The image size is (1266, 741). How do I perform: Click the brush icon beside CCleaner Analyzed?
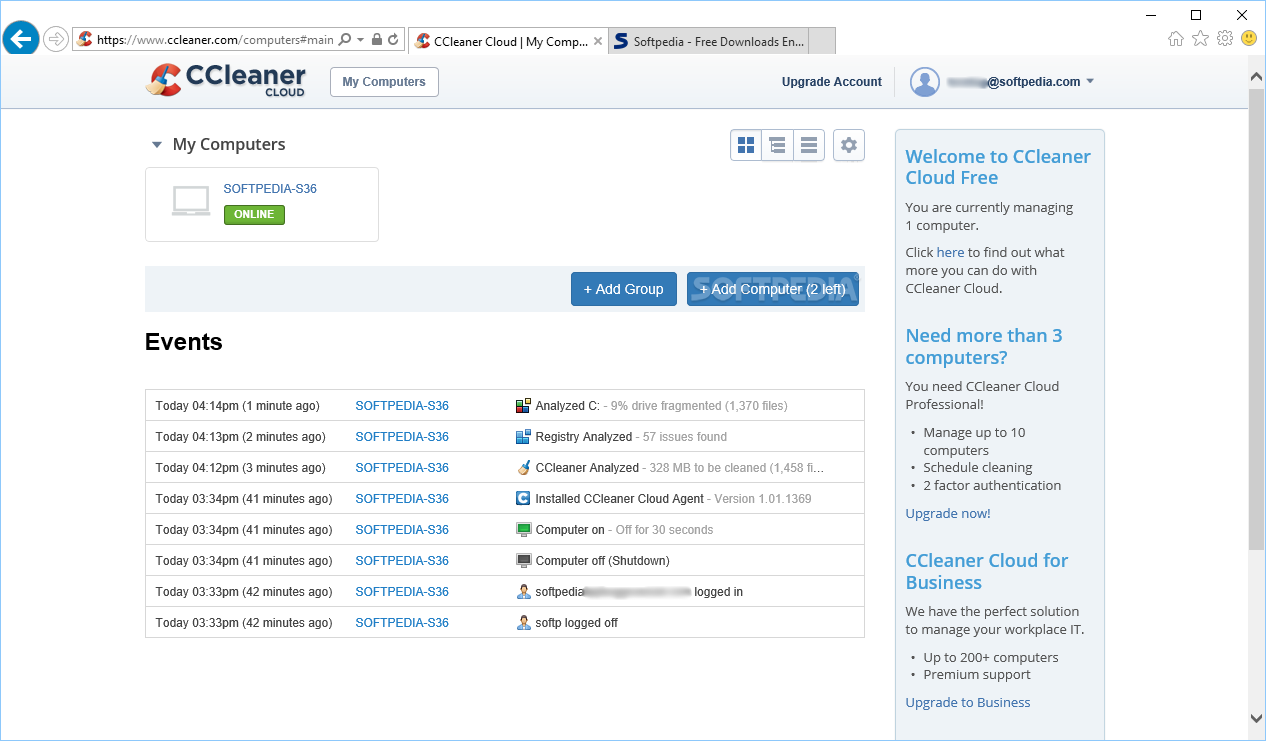[x=523, y=468]
